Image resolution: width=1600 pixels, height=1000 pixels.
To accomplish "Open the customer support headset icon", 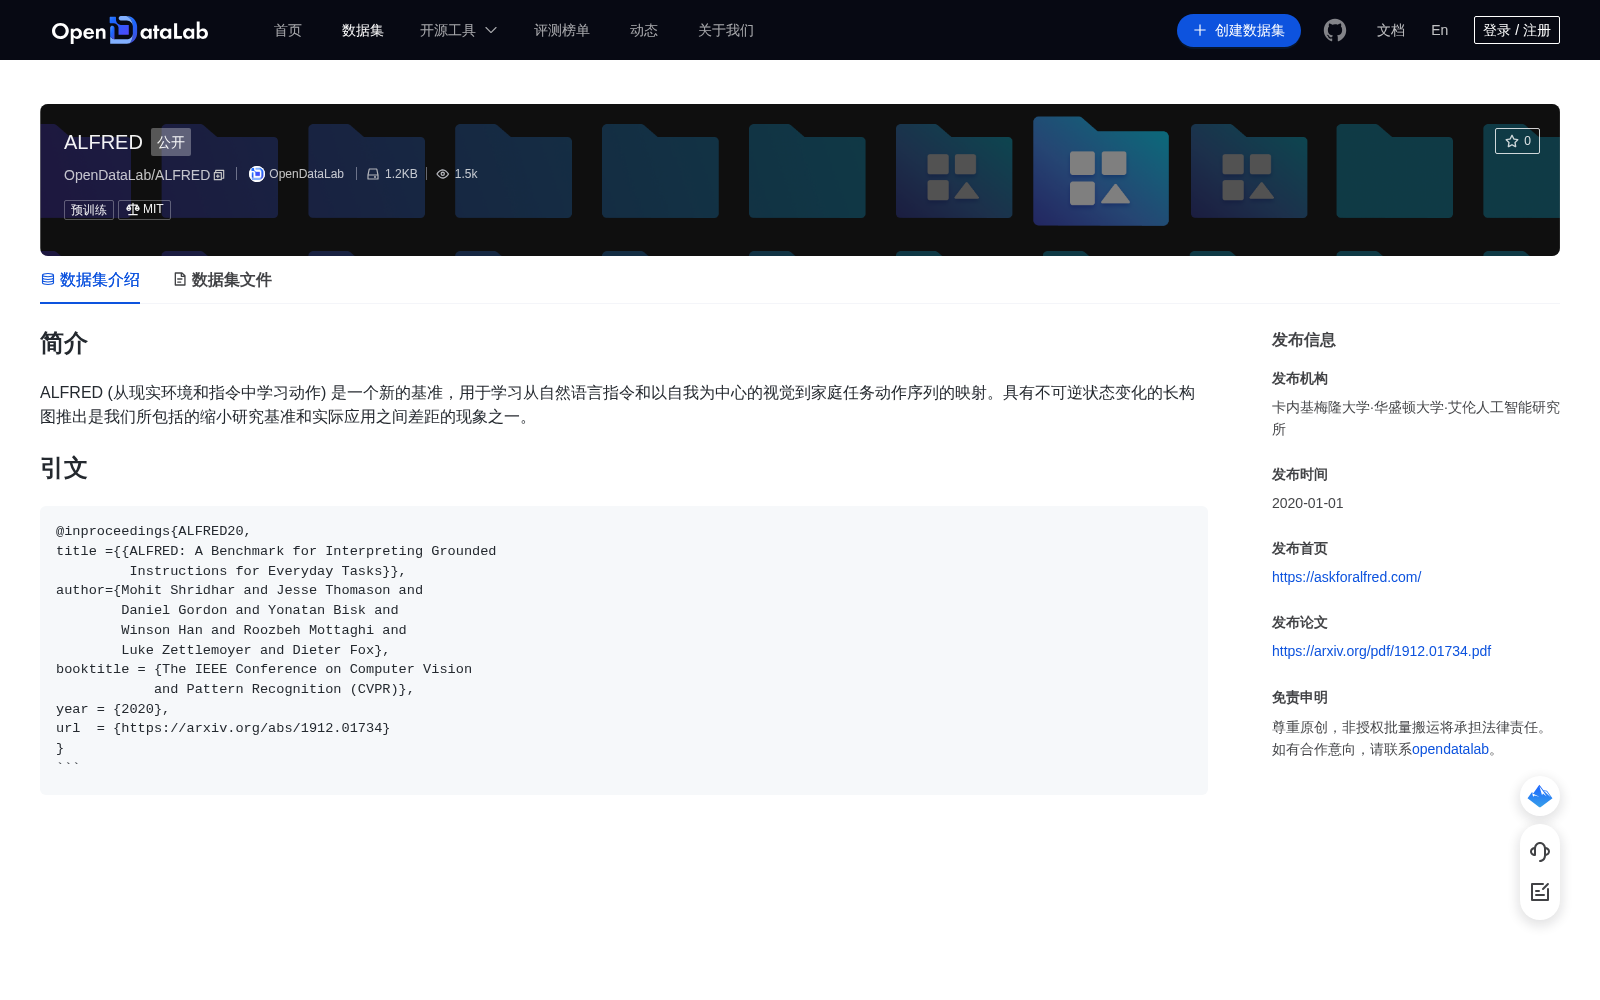I will pos(1540,852).
